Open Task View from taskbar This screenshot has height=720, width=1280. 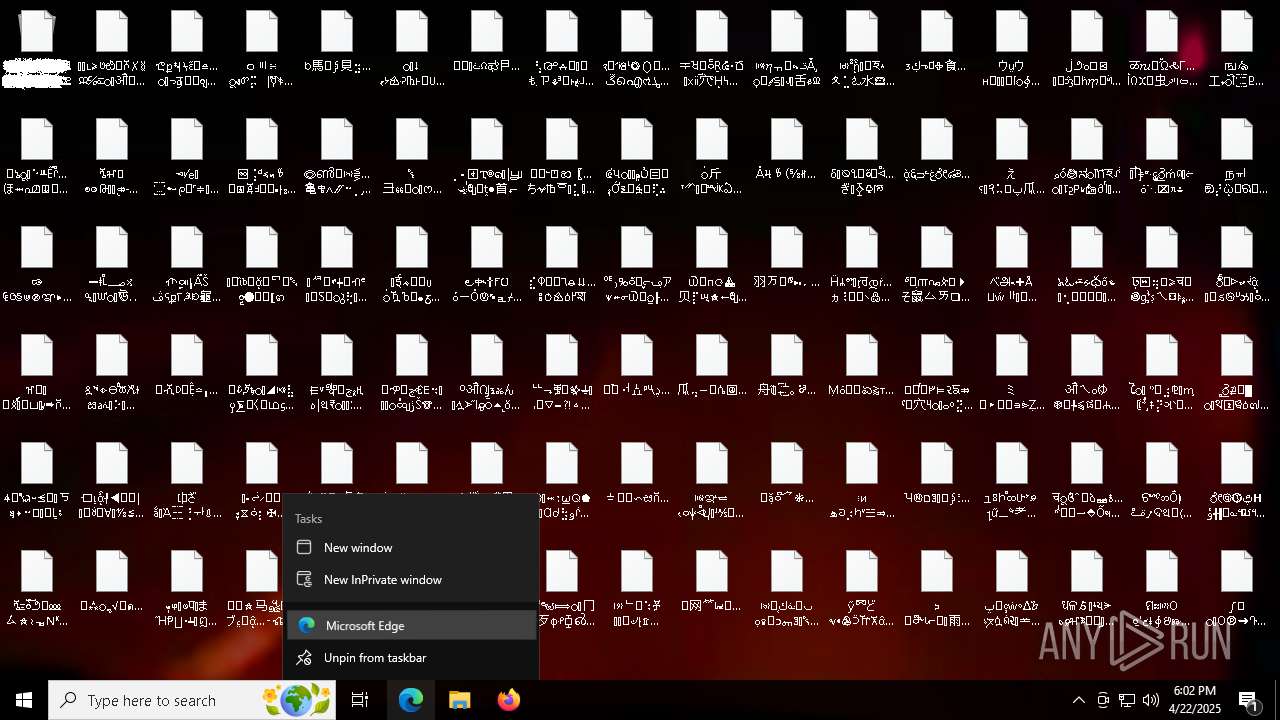[360, 700]
